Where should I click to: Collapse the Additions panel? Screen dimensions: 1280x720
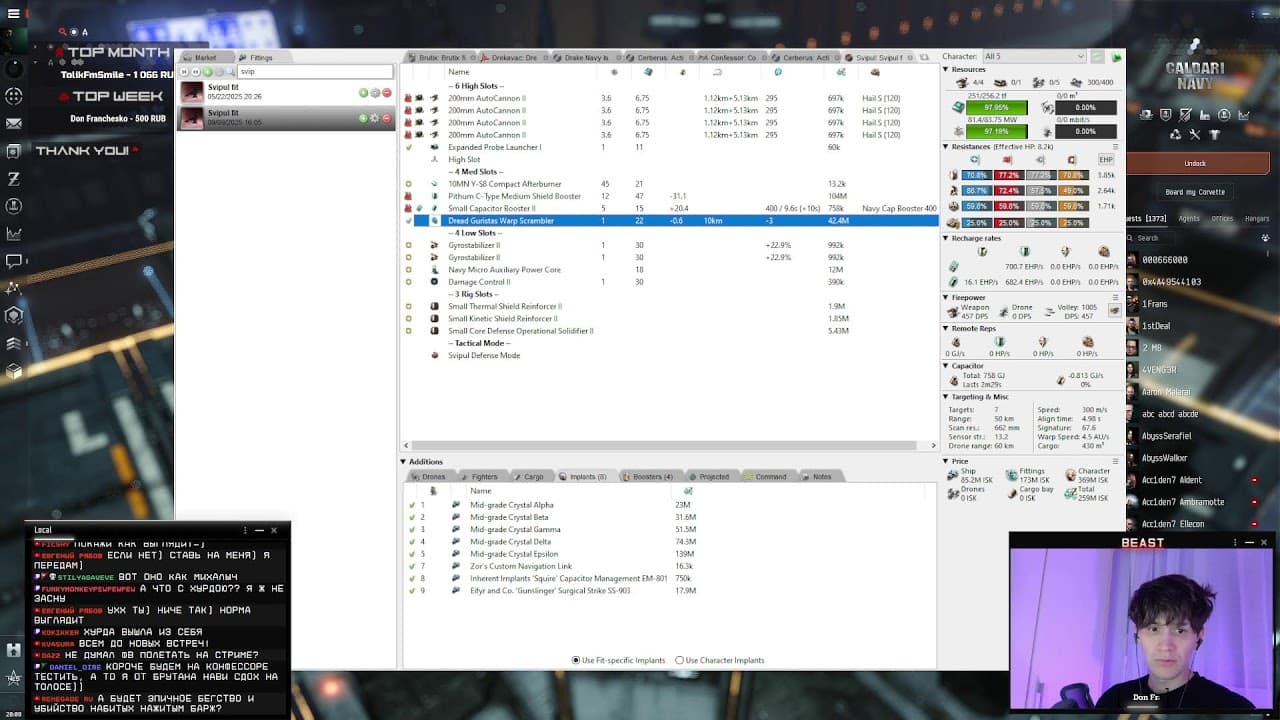[404, 462]
